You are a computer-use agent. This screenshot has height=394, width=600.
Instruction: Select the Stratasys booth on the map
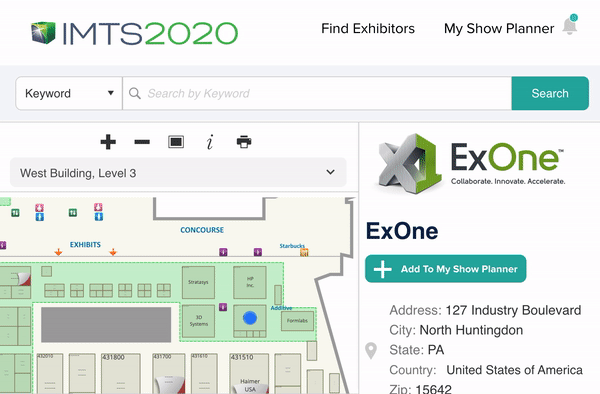click(x=198, y=282)
